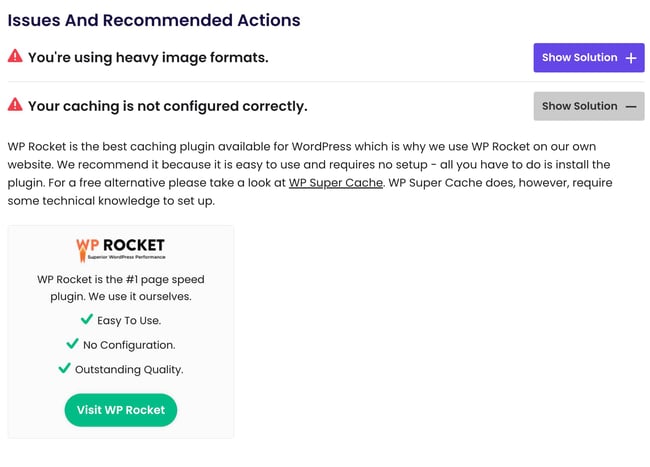Expand the heavy image formats solution
Screen dimensions: 650x467
click(x=588, y=58)
